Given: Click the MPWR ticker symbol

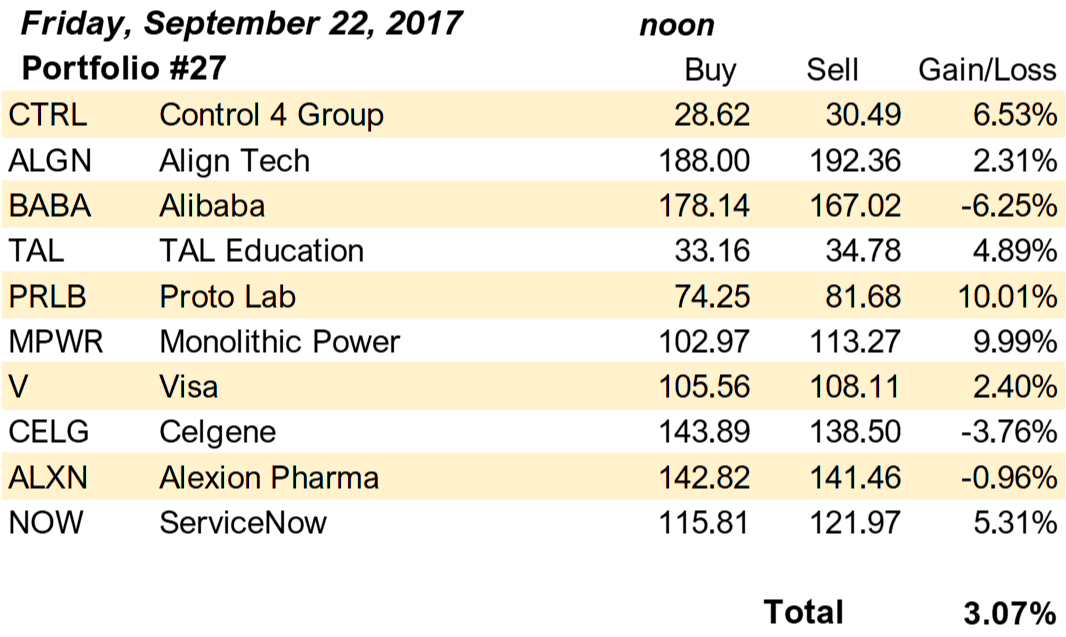Looking at the screenshot, I should tap(56, 341).
